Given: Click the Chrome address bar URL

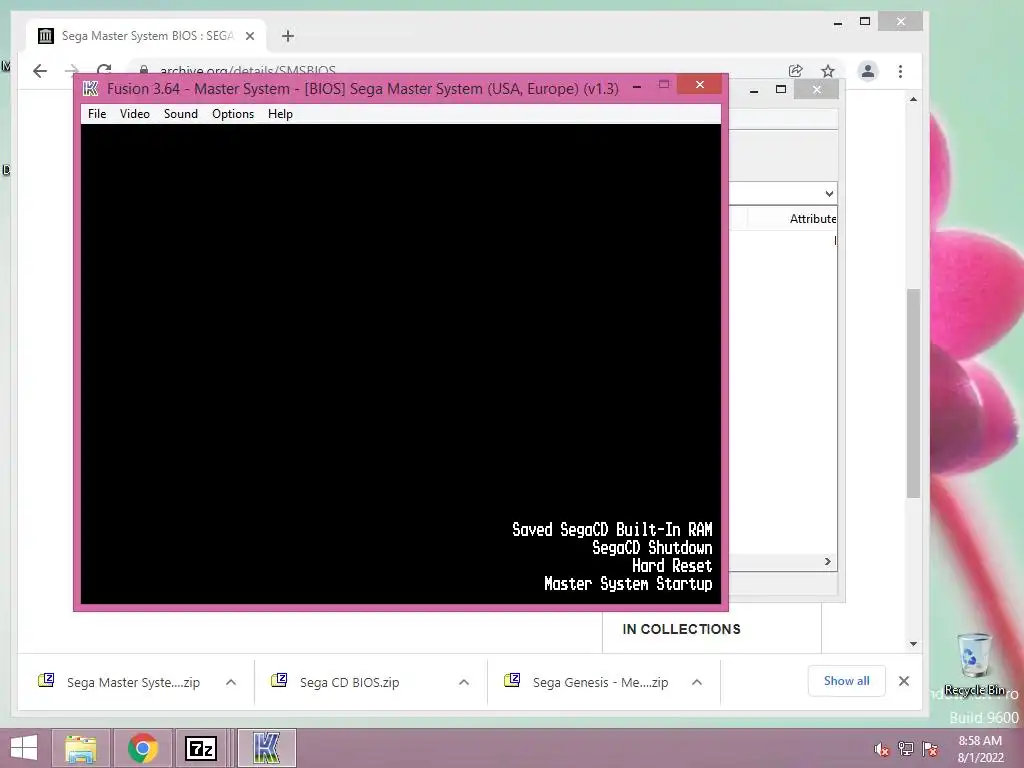Looking at the screenshot, I should [248, 70].
